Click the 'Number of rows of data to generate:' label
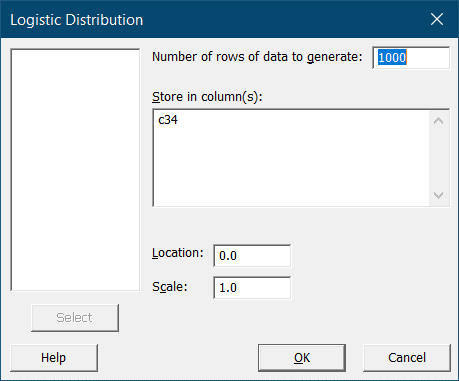 pos(257,57)
